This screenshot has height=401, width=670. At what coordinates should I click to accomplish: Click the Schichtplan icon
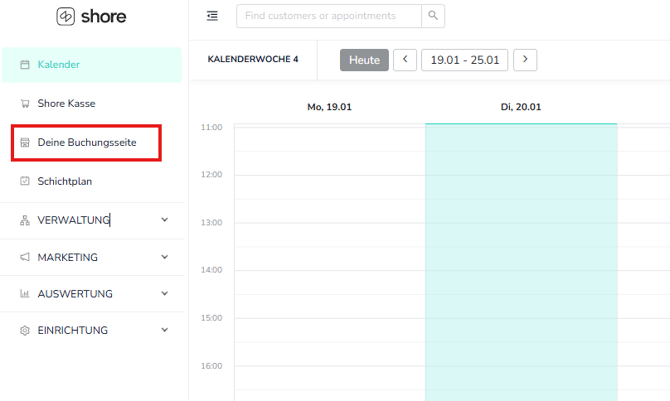point(25,182)
